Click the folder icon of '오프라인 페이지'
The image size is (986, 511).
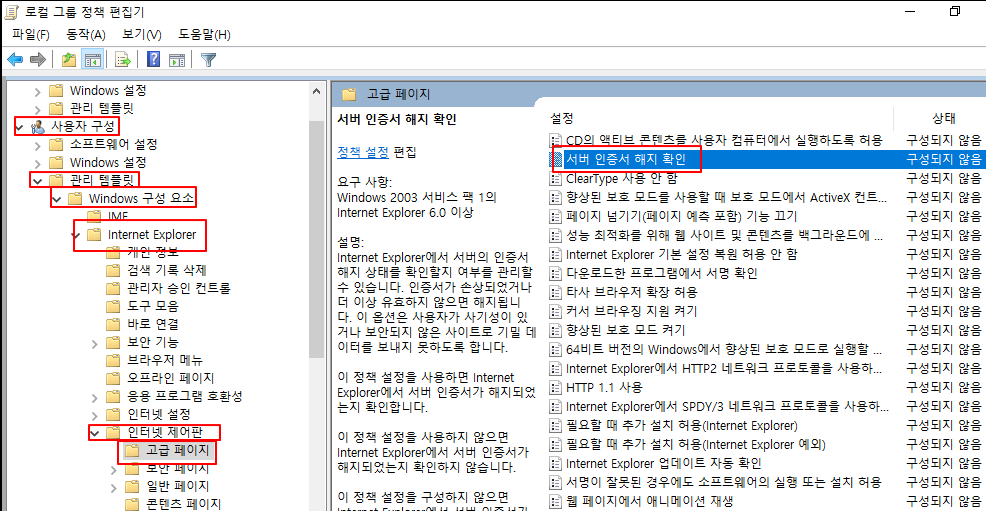pos(113,378)
